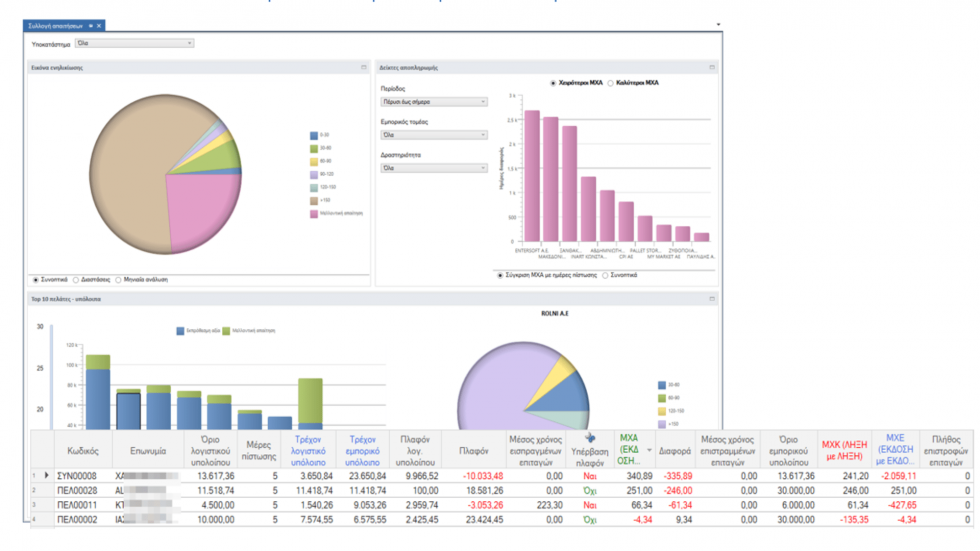Click the Εκπρόθεσμη αξία blue legend swatch

[x=180, y=331]
